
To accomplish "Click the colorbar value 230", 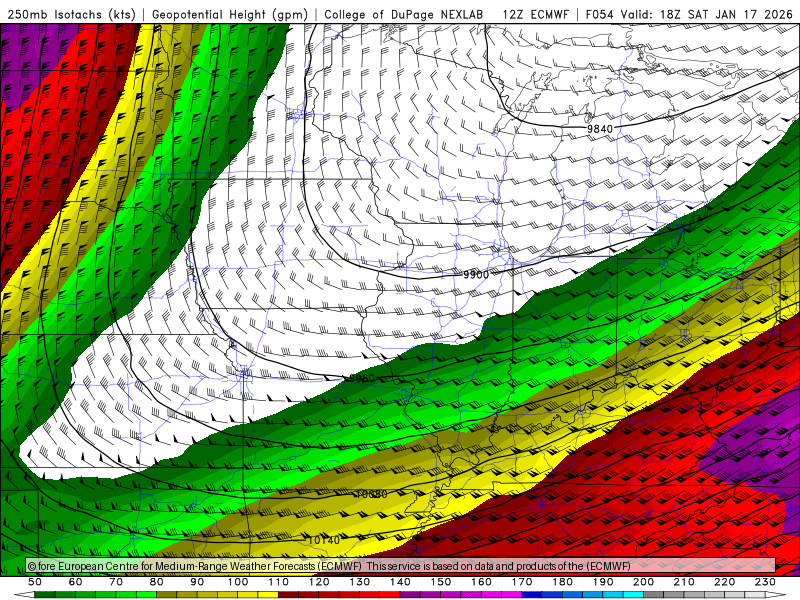I will pos(765,582).
